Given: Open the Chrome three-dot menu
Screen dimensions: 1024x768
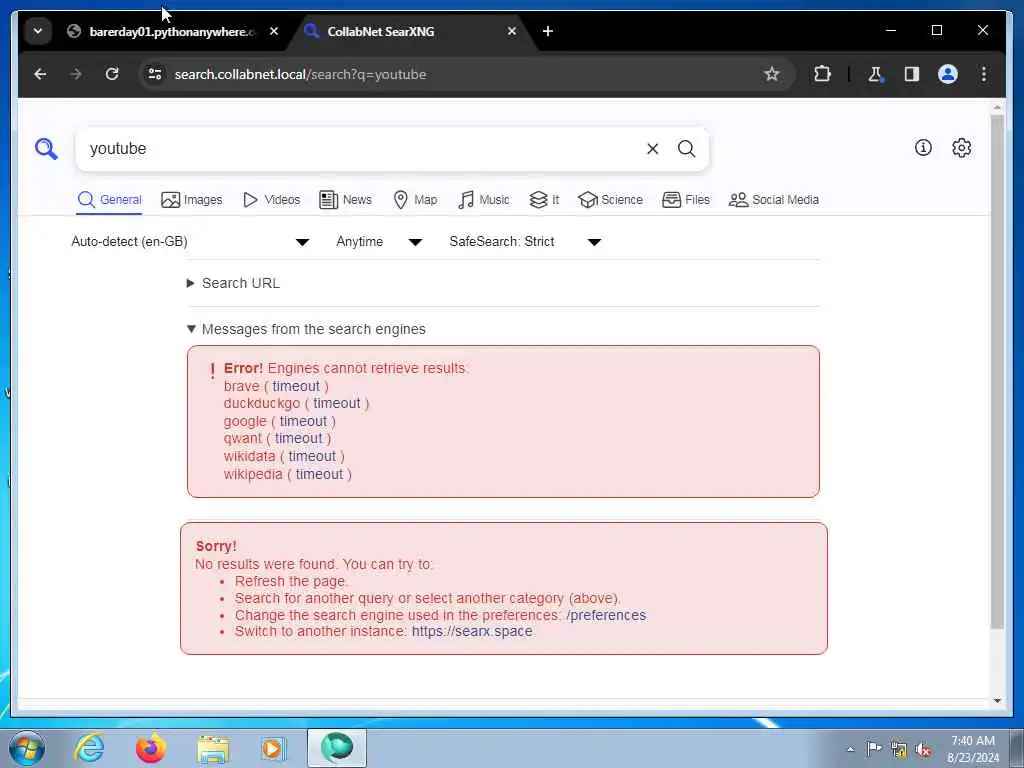Looking at the screenshot, I should (x=984, y=74).
